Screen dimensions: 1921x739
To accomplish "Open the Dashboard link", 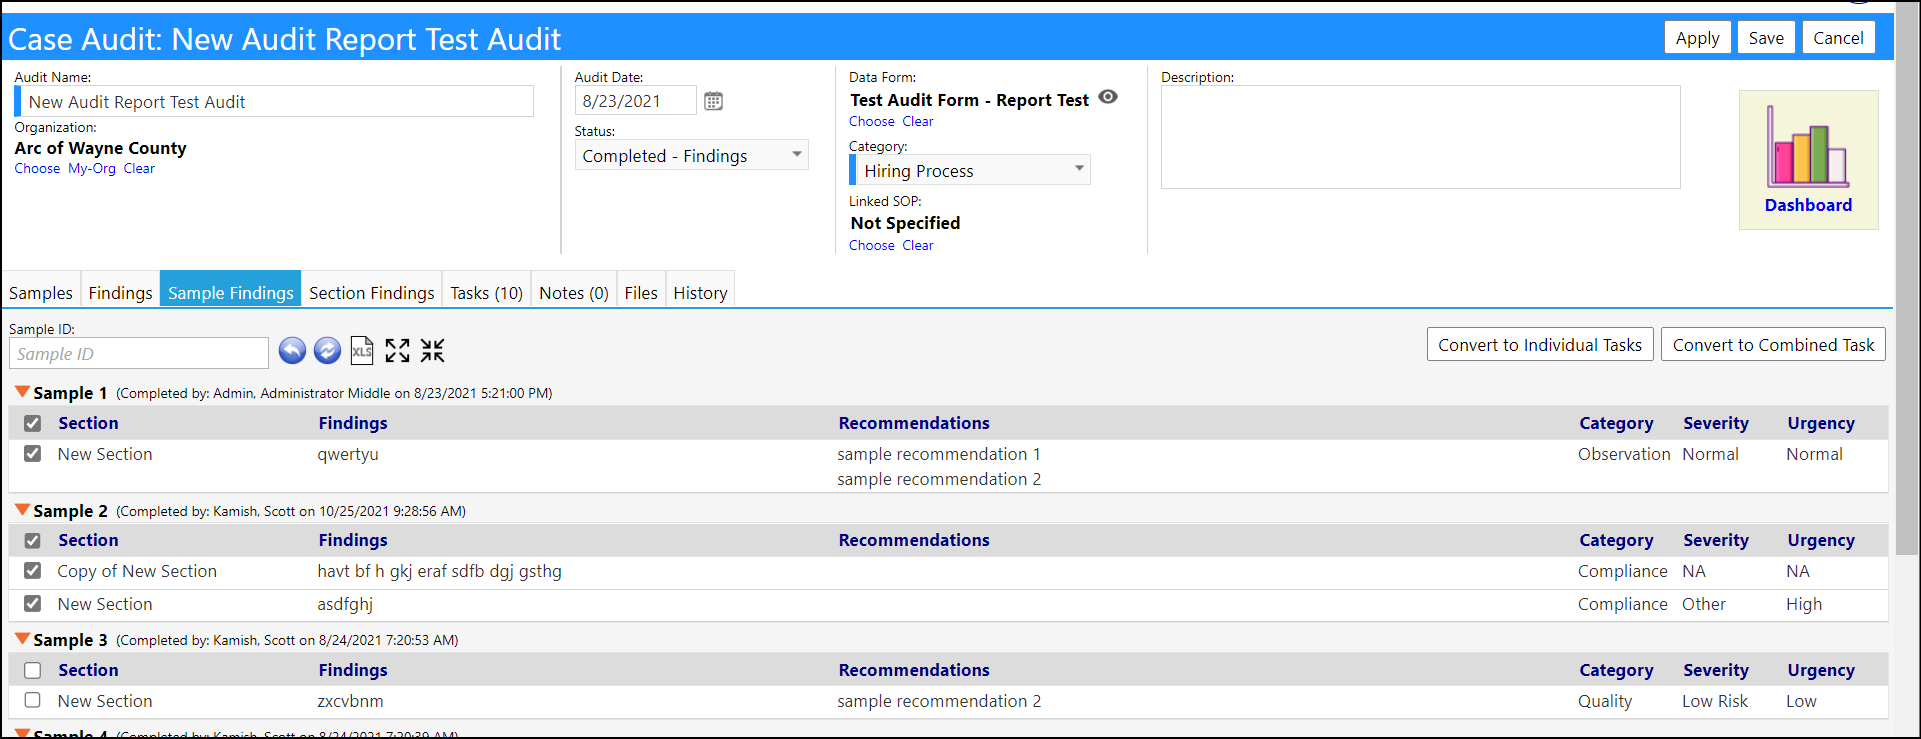I will pos(1808,205).
